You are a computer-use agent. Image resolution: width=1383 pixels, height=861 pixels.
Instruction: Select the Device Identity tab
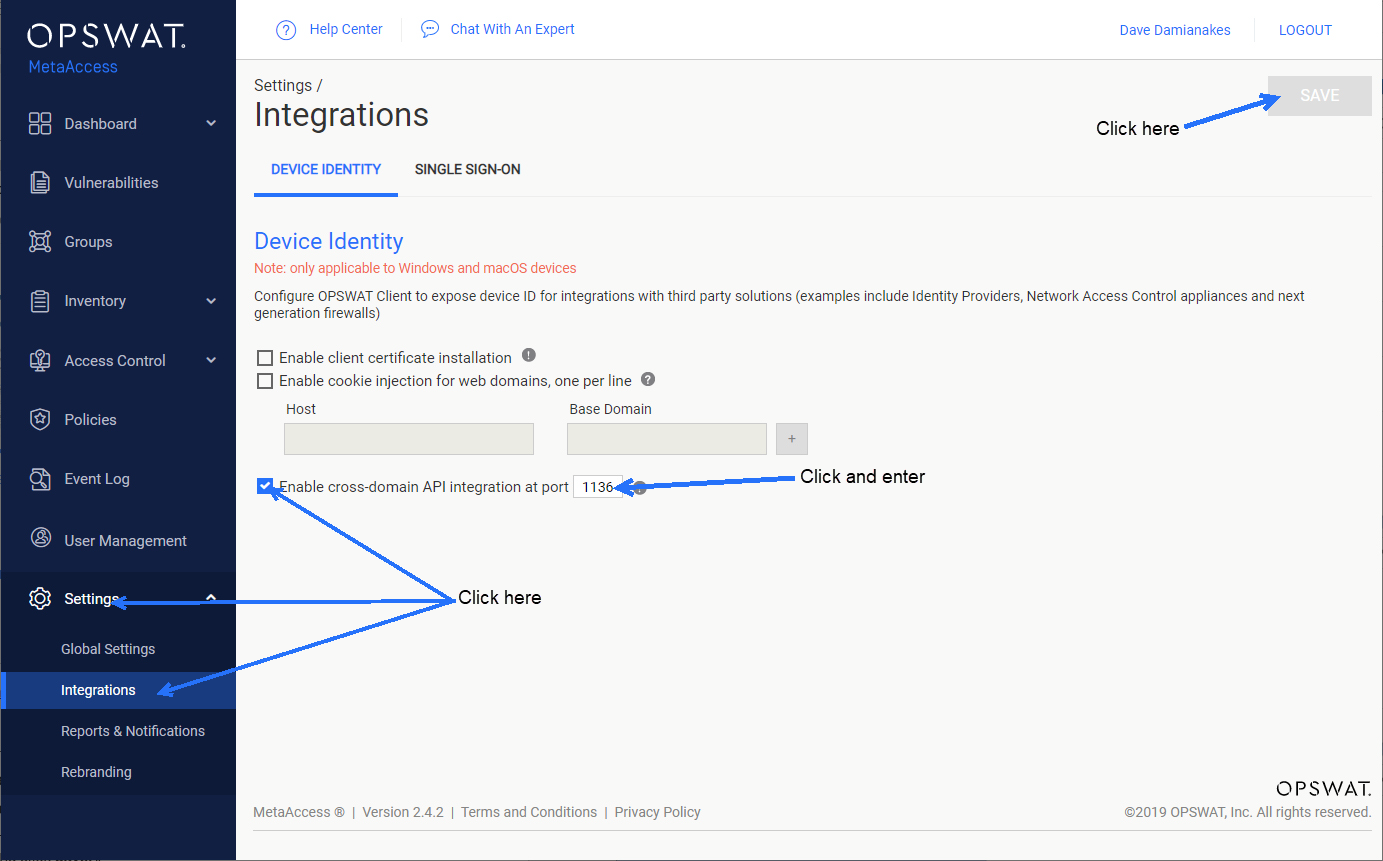point(326,170)
